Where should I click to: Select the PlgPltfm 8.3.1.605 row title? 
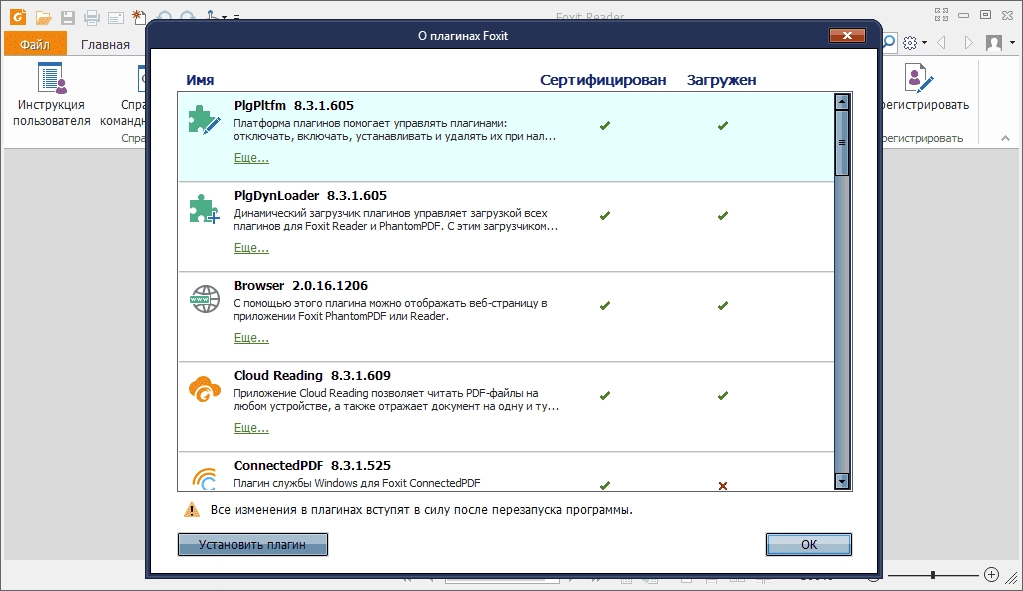point(294,106)
